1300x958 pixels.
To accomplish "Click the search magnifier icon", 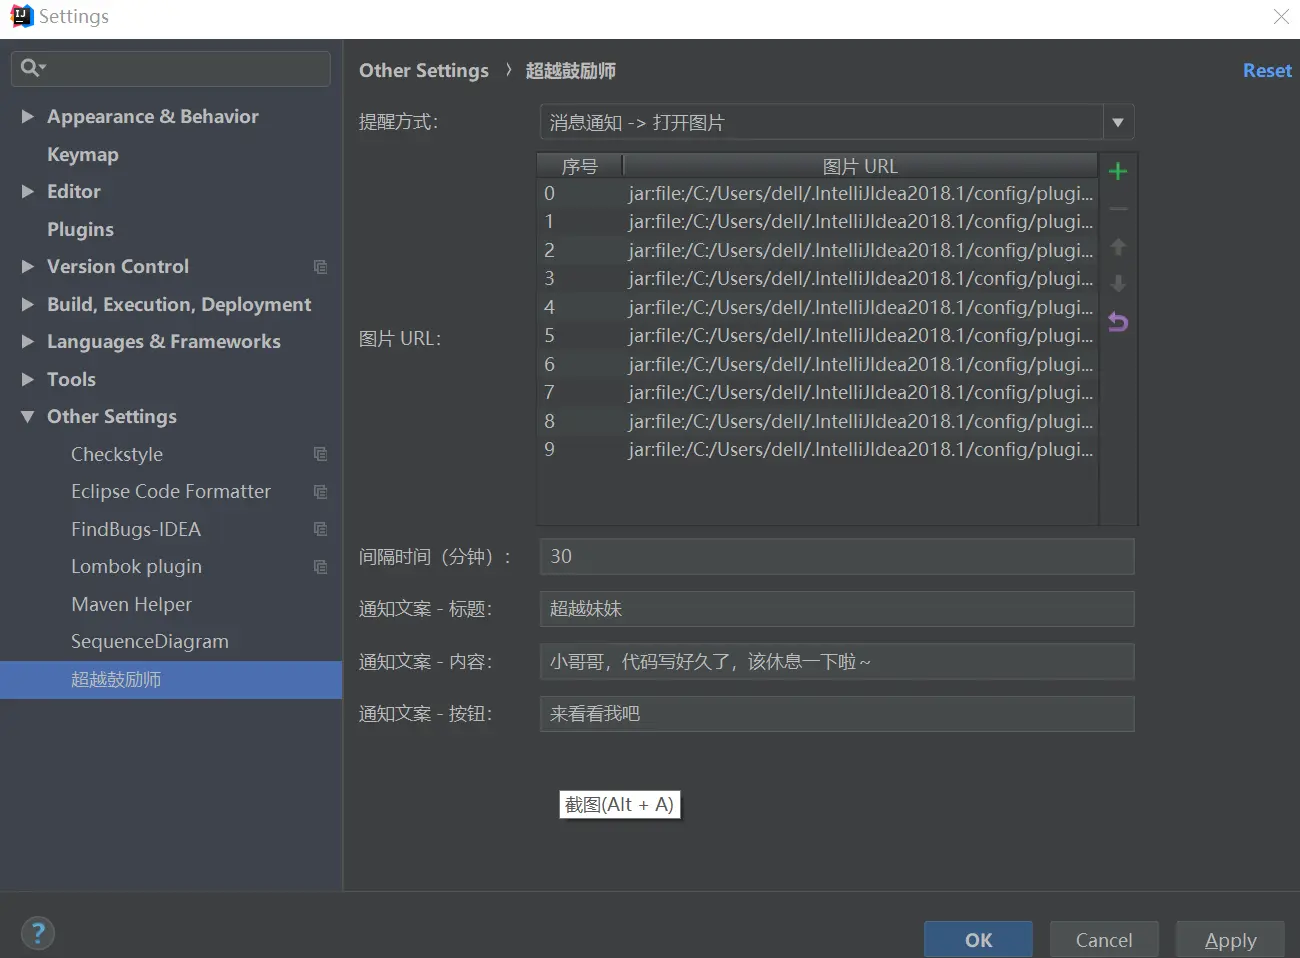I will (x=32, y=68).
